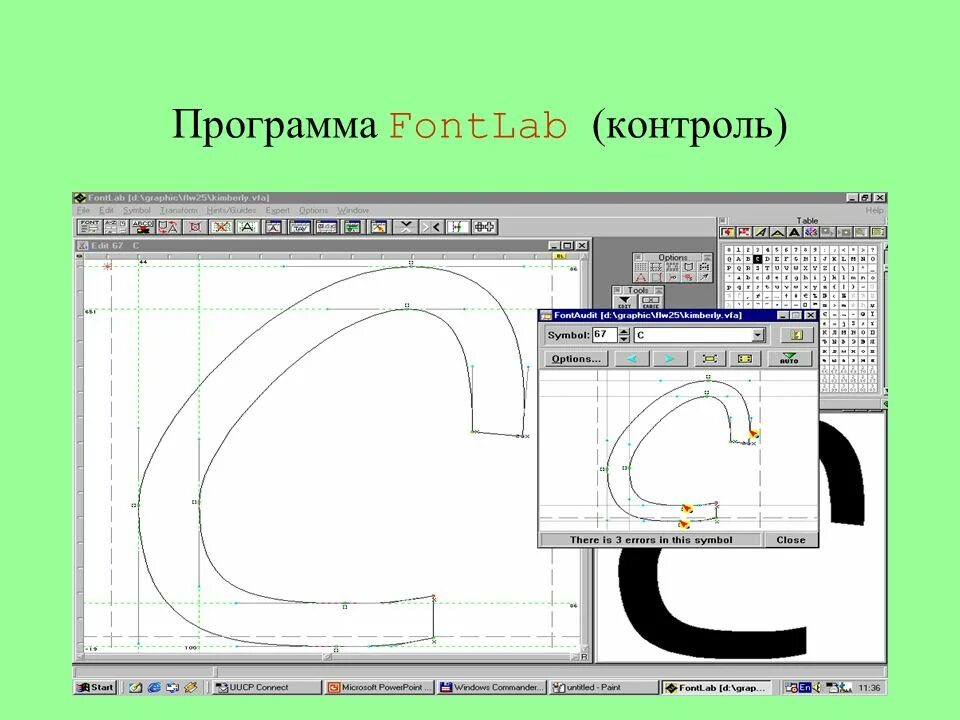The image size is (960, 720).
Task: Open the Edit menu
Action: point(106,210)
